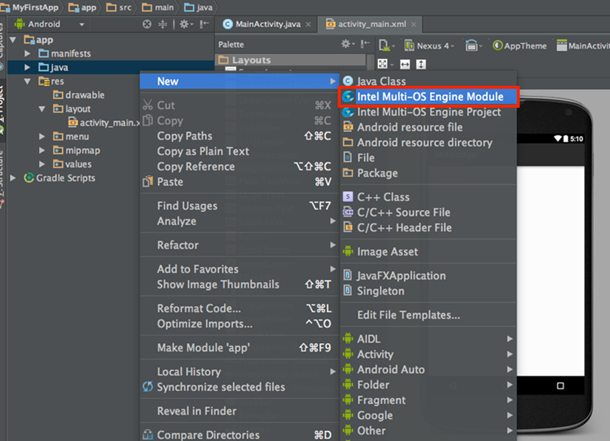Click JavaFXApplication template icon
Viewport: 610px width, 441px height.
pyautogui.click(x=348, y=275)
